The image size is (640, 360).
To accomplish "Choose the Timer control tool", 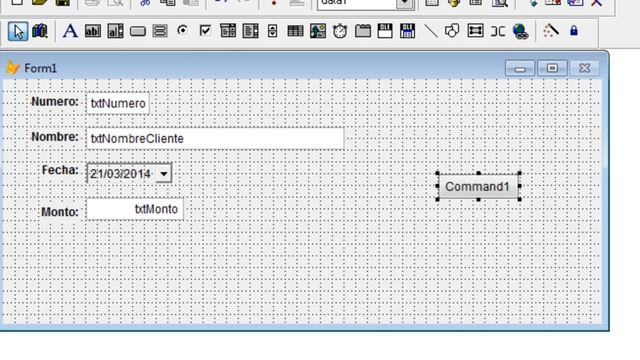I will [340, 31].
